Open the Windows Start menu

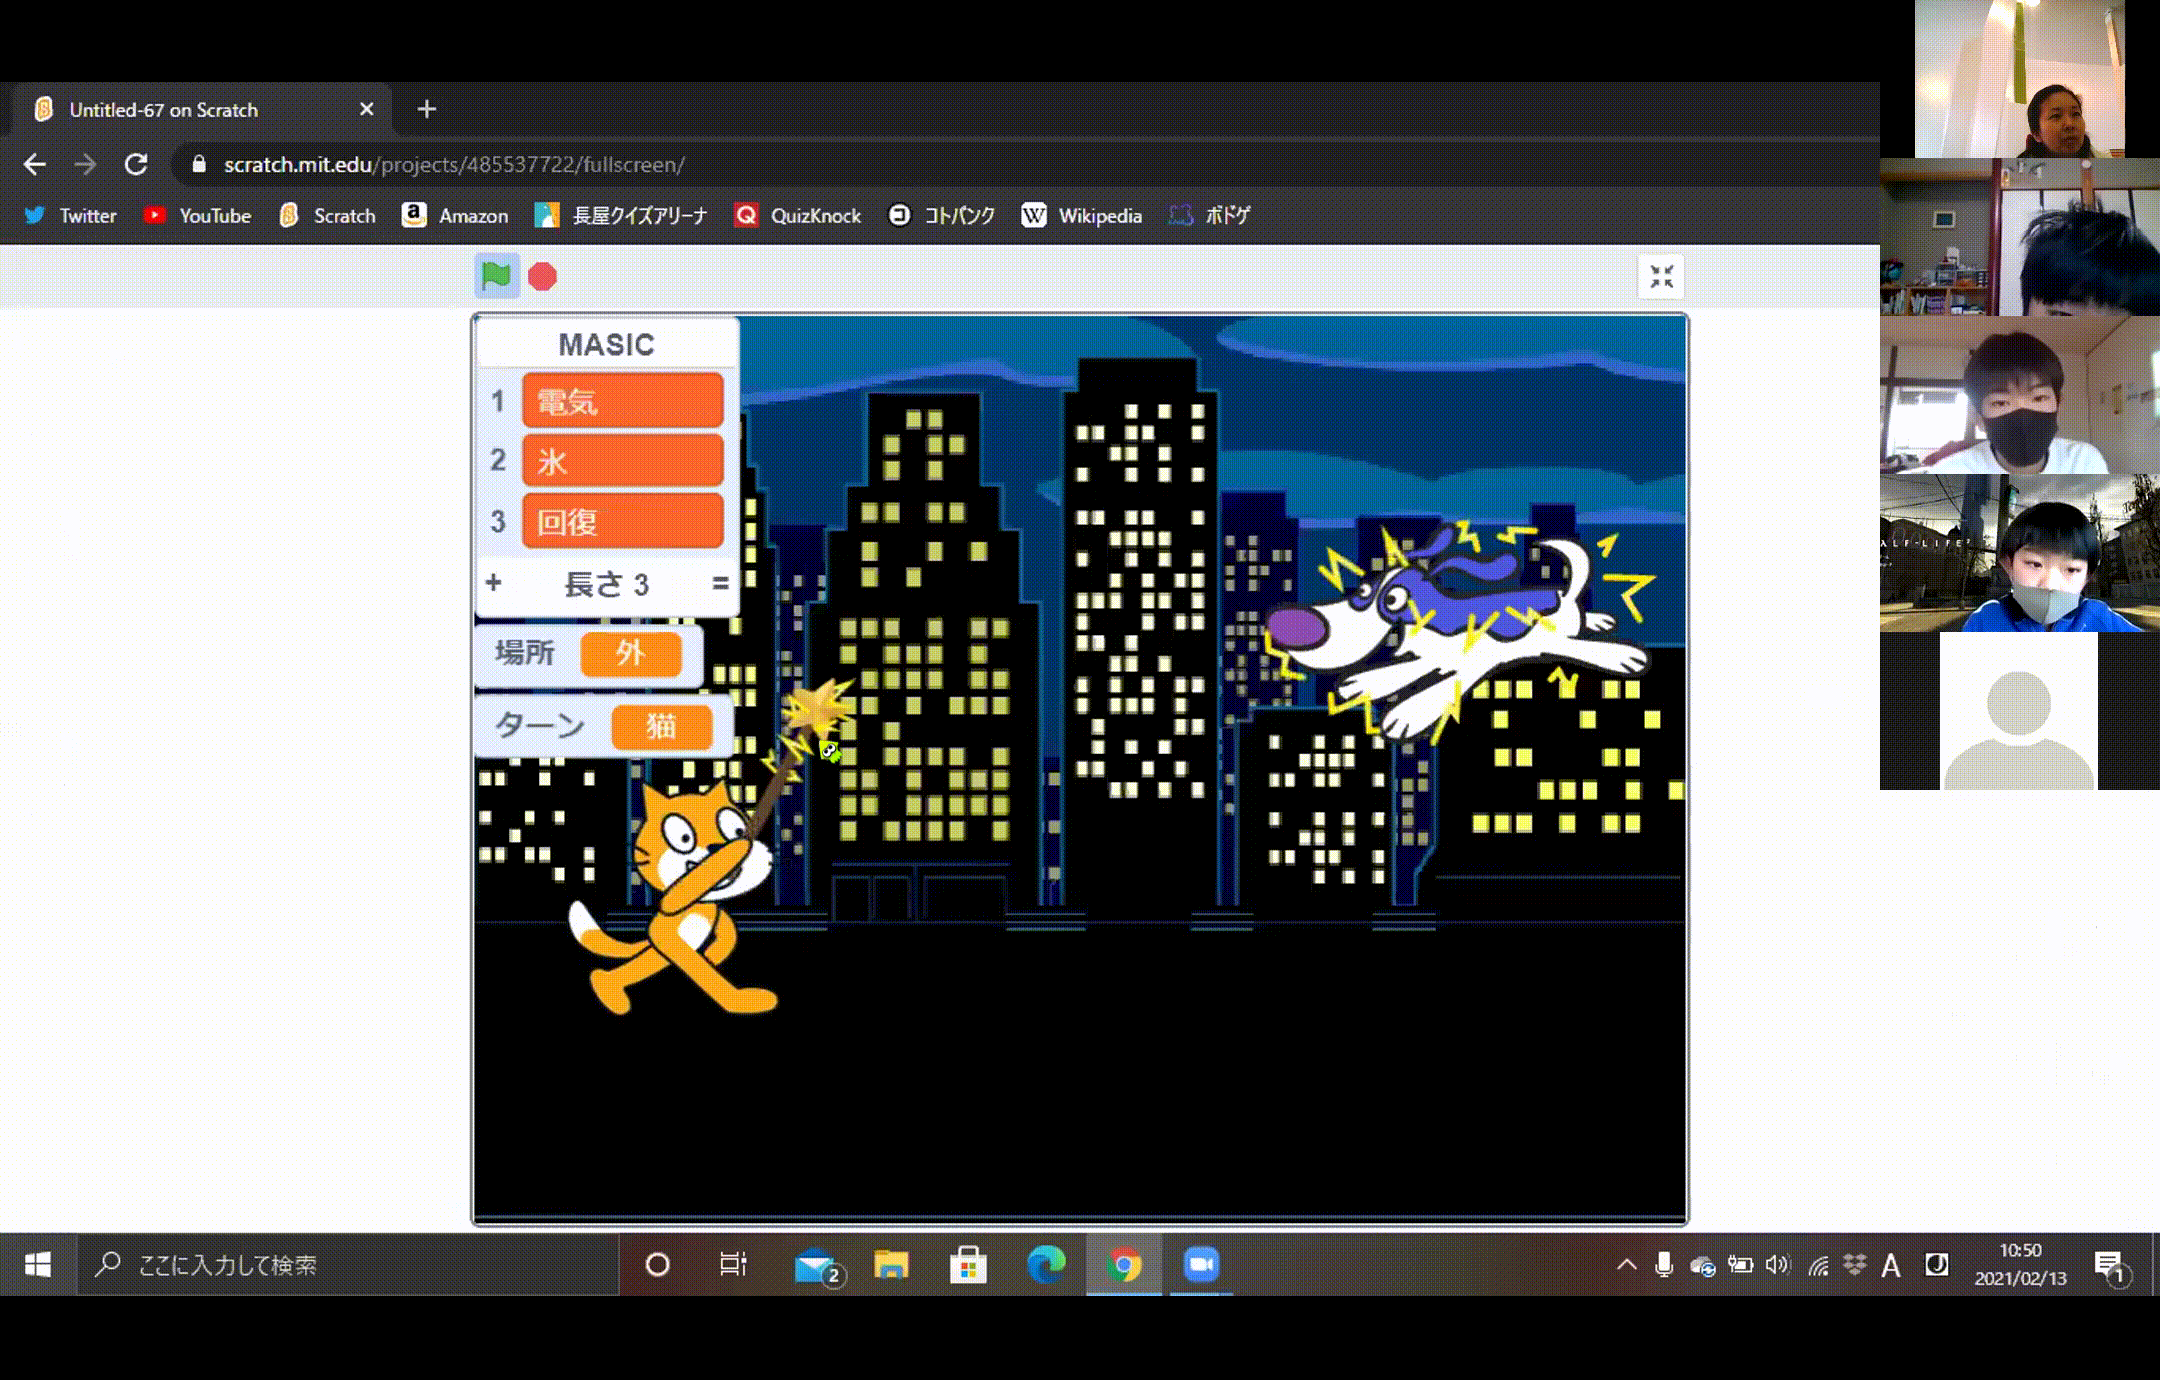[38, 1265]
